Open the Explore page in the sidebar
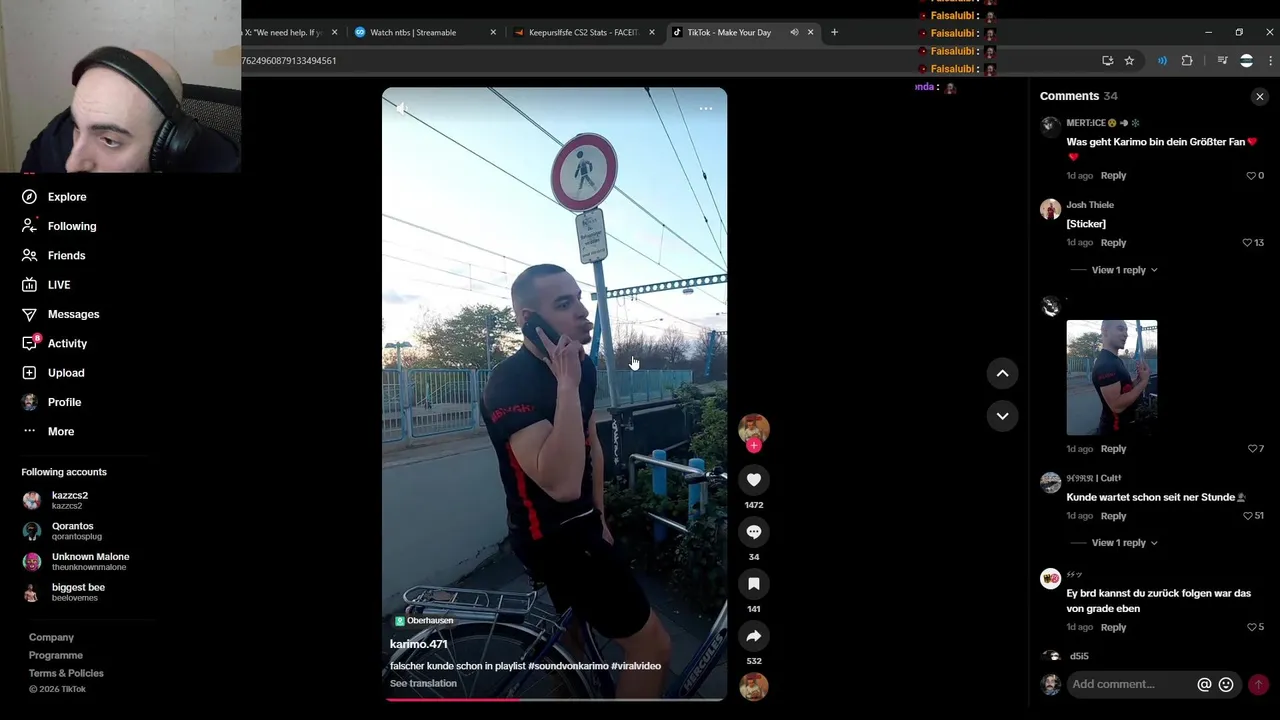 point(55,197)
